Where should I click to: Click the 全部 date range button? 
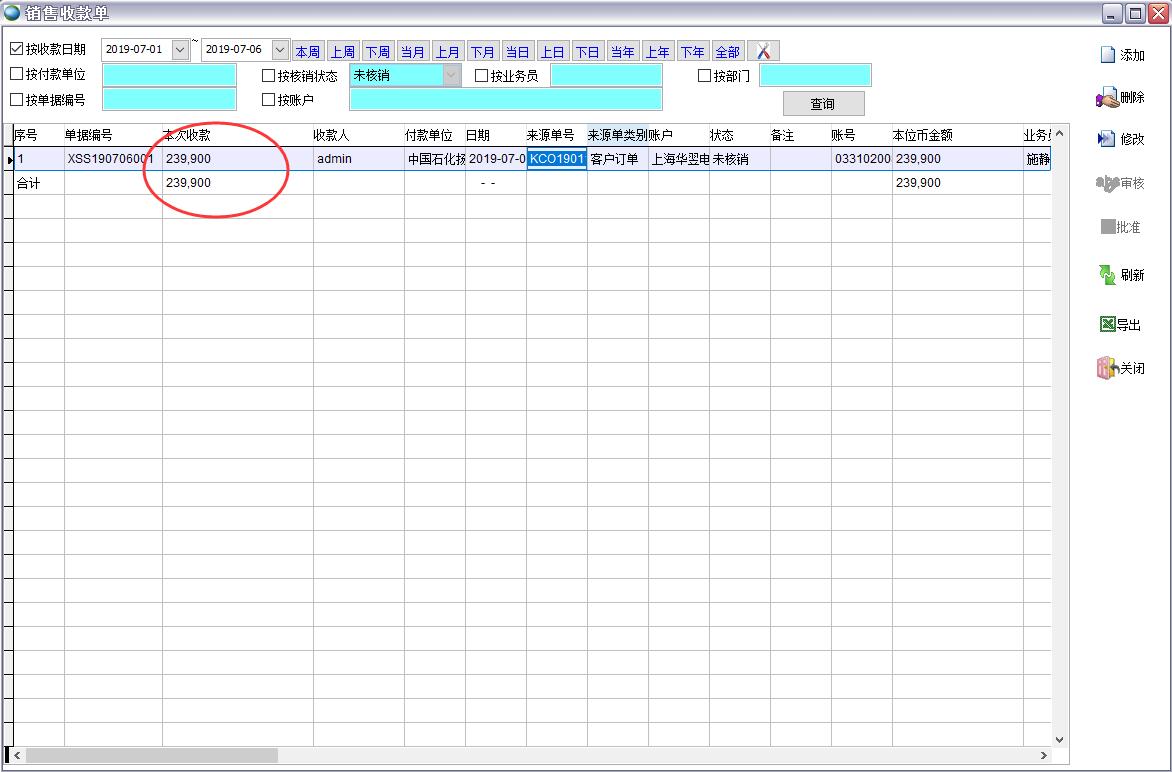click(x=727, y=52)
